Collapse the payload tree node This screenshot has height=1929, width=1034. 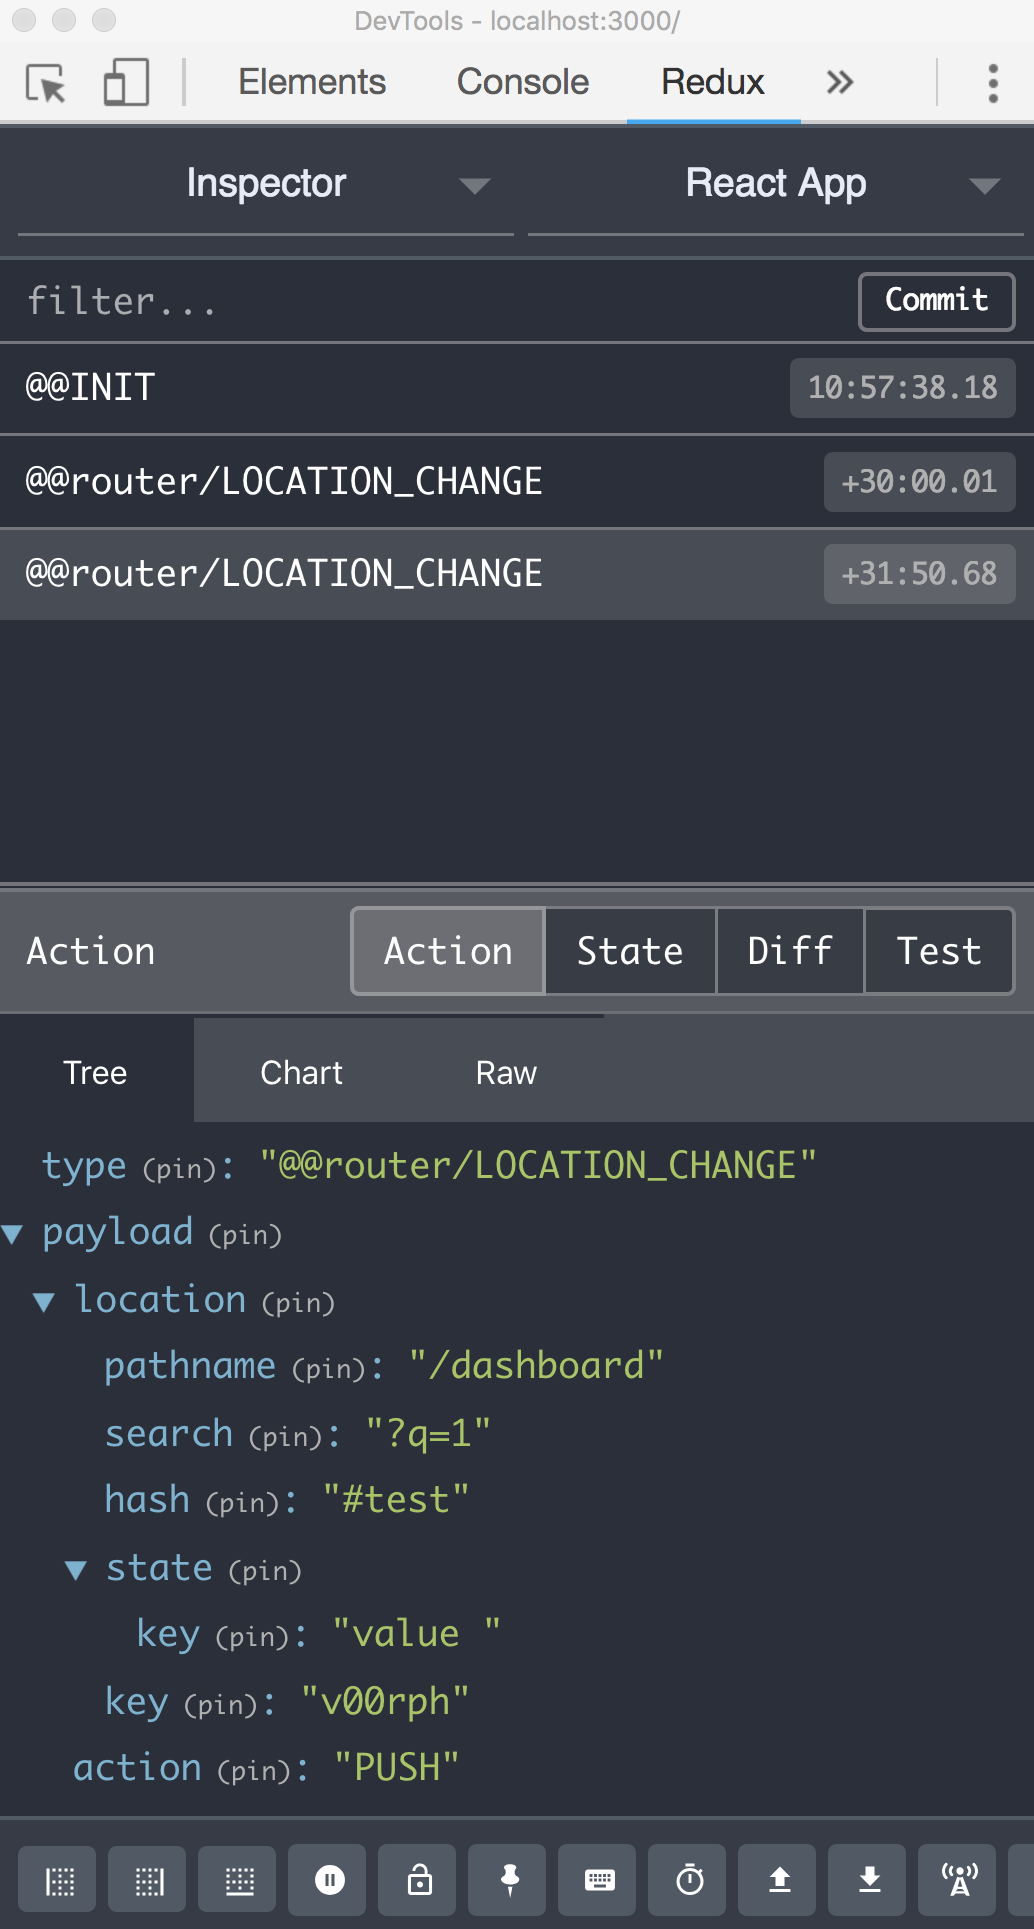coord(13,1234)
